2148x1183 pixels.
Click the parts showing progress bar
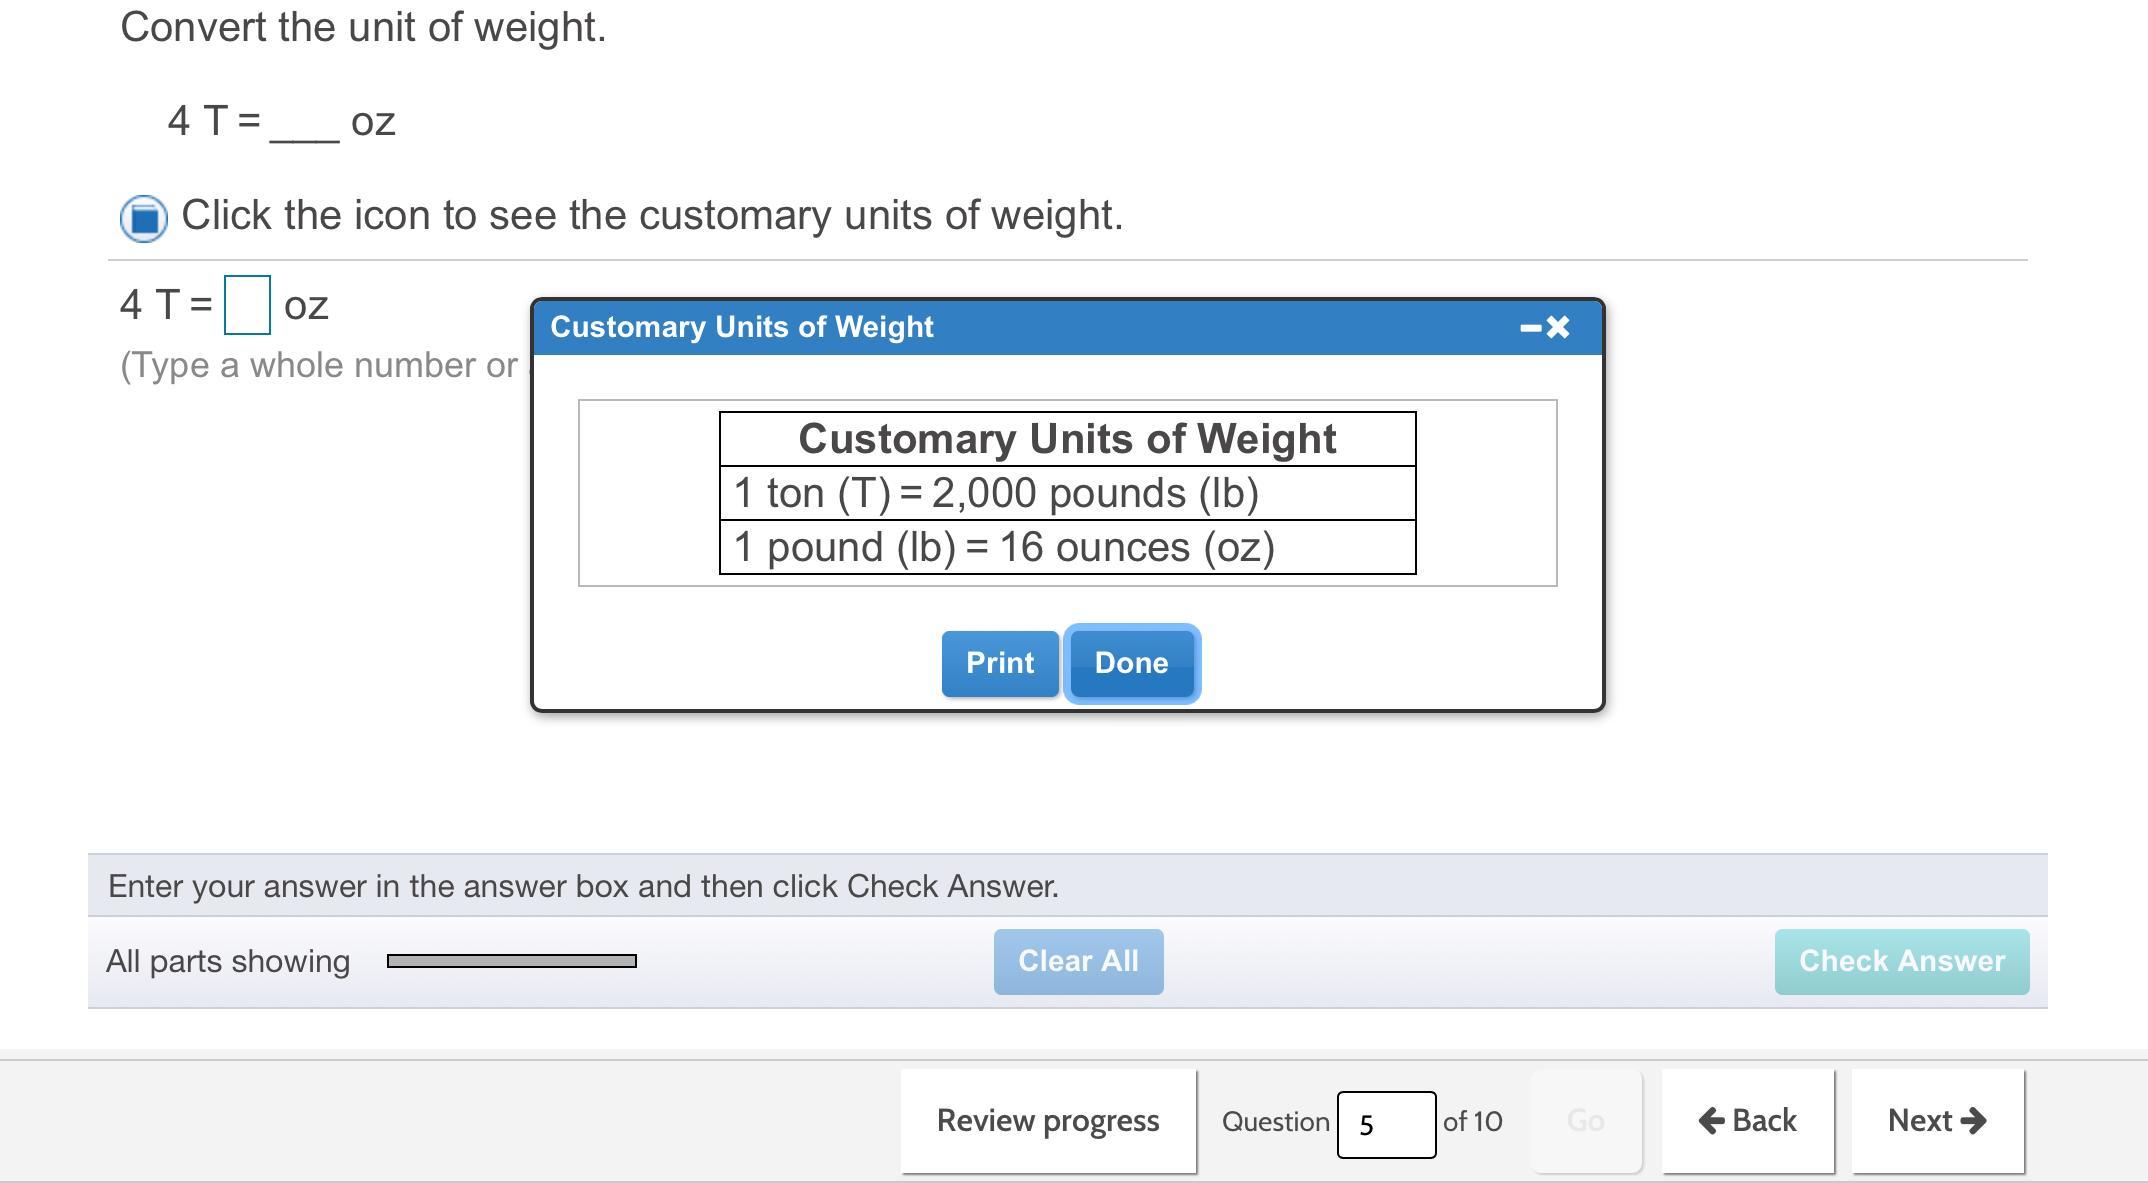click(511, 961)
